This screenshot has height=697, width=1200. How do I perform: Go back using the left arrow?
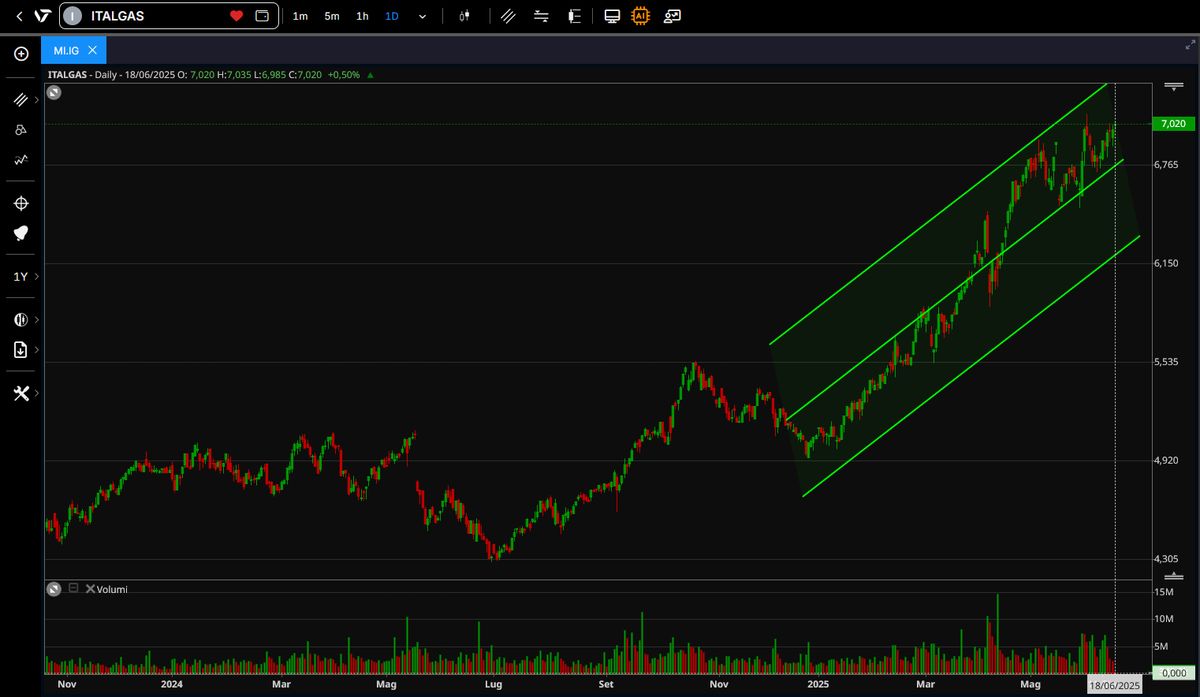[19, 16]
